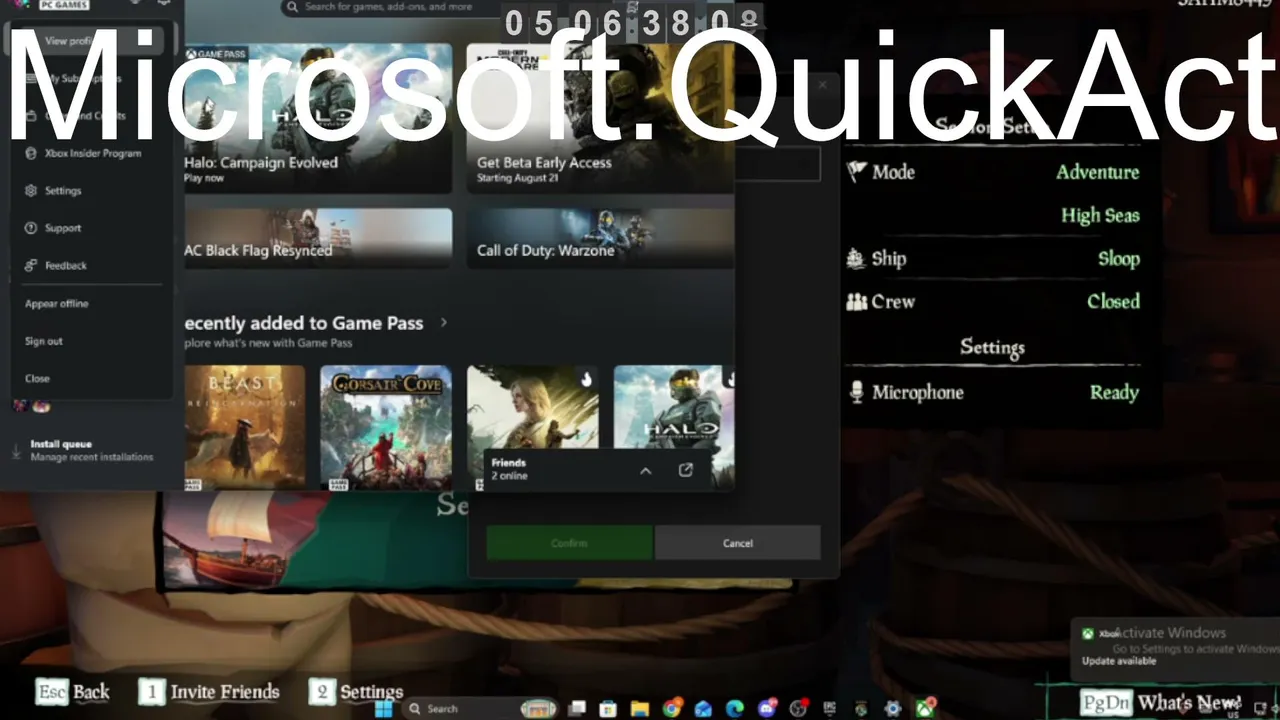
Task: Click the Xbox app search field
Action: (390, 8)
